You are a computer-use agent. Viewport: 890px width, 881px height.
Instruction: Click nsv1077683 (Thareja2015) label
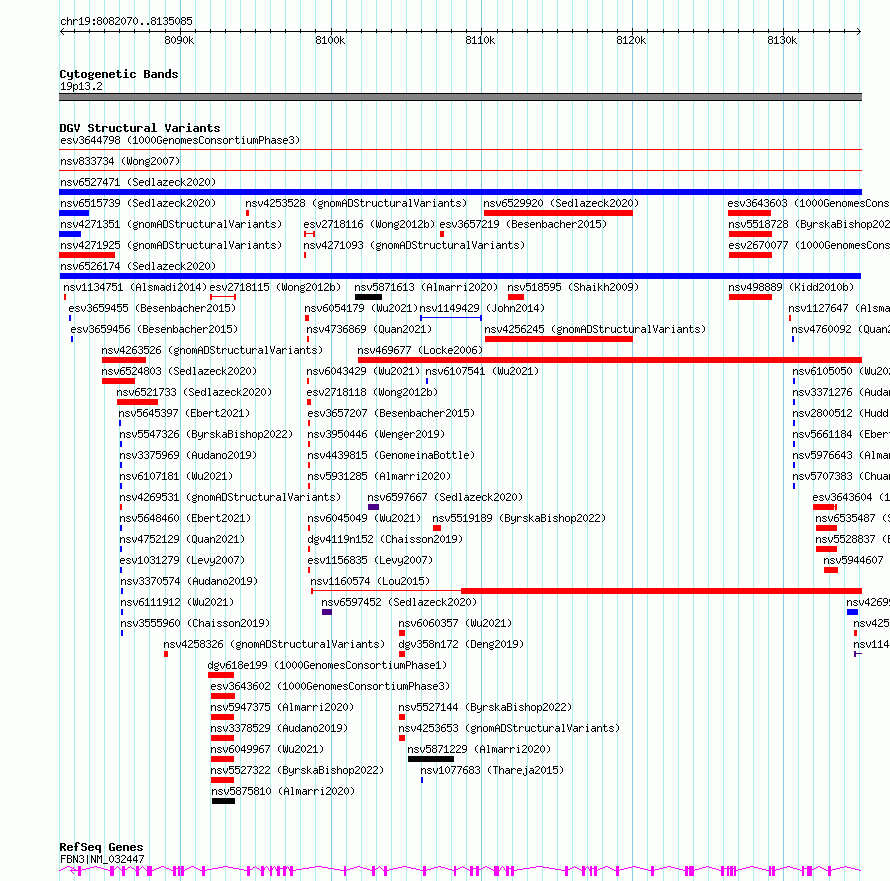(492, 770)
